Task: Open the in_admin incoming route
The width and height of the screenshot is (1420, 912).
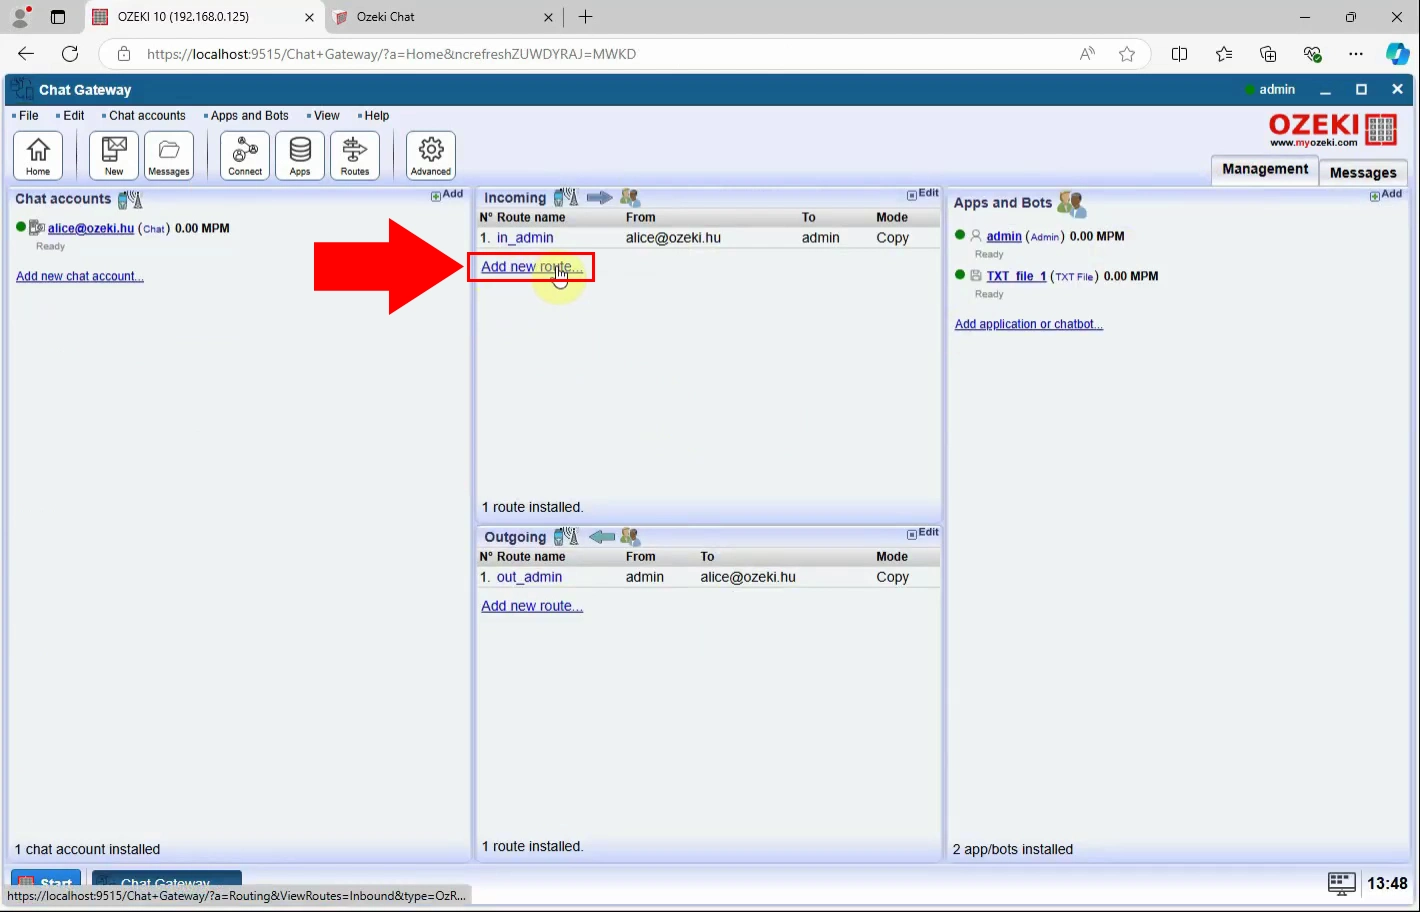Action: [525, 238]
